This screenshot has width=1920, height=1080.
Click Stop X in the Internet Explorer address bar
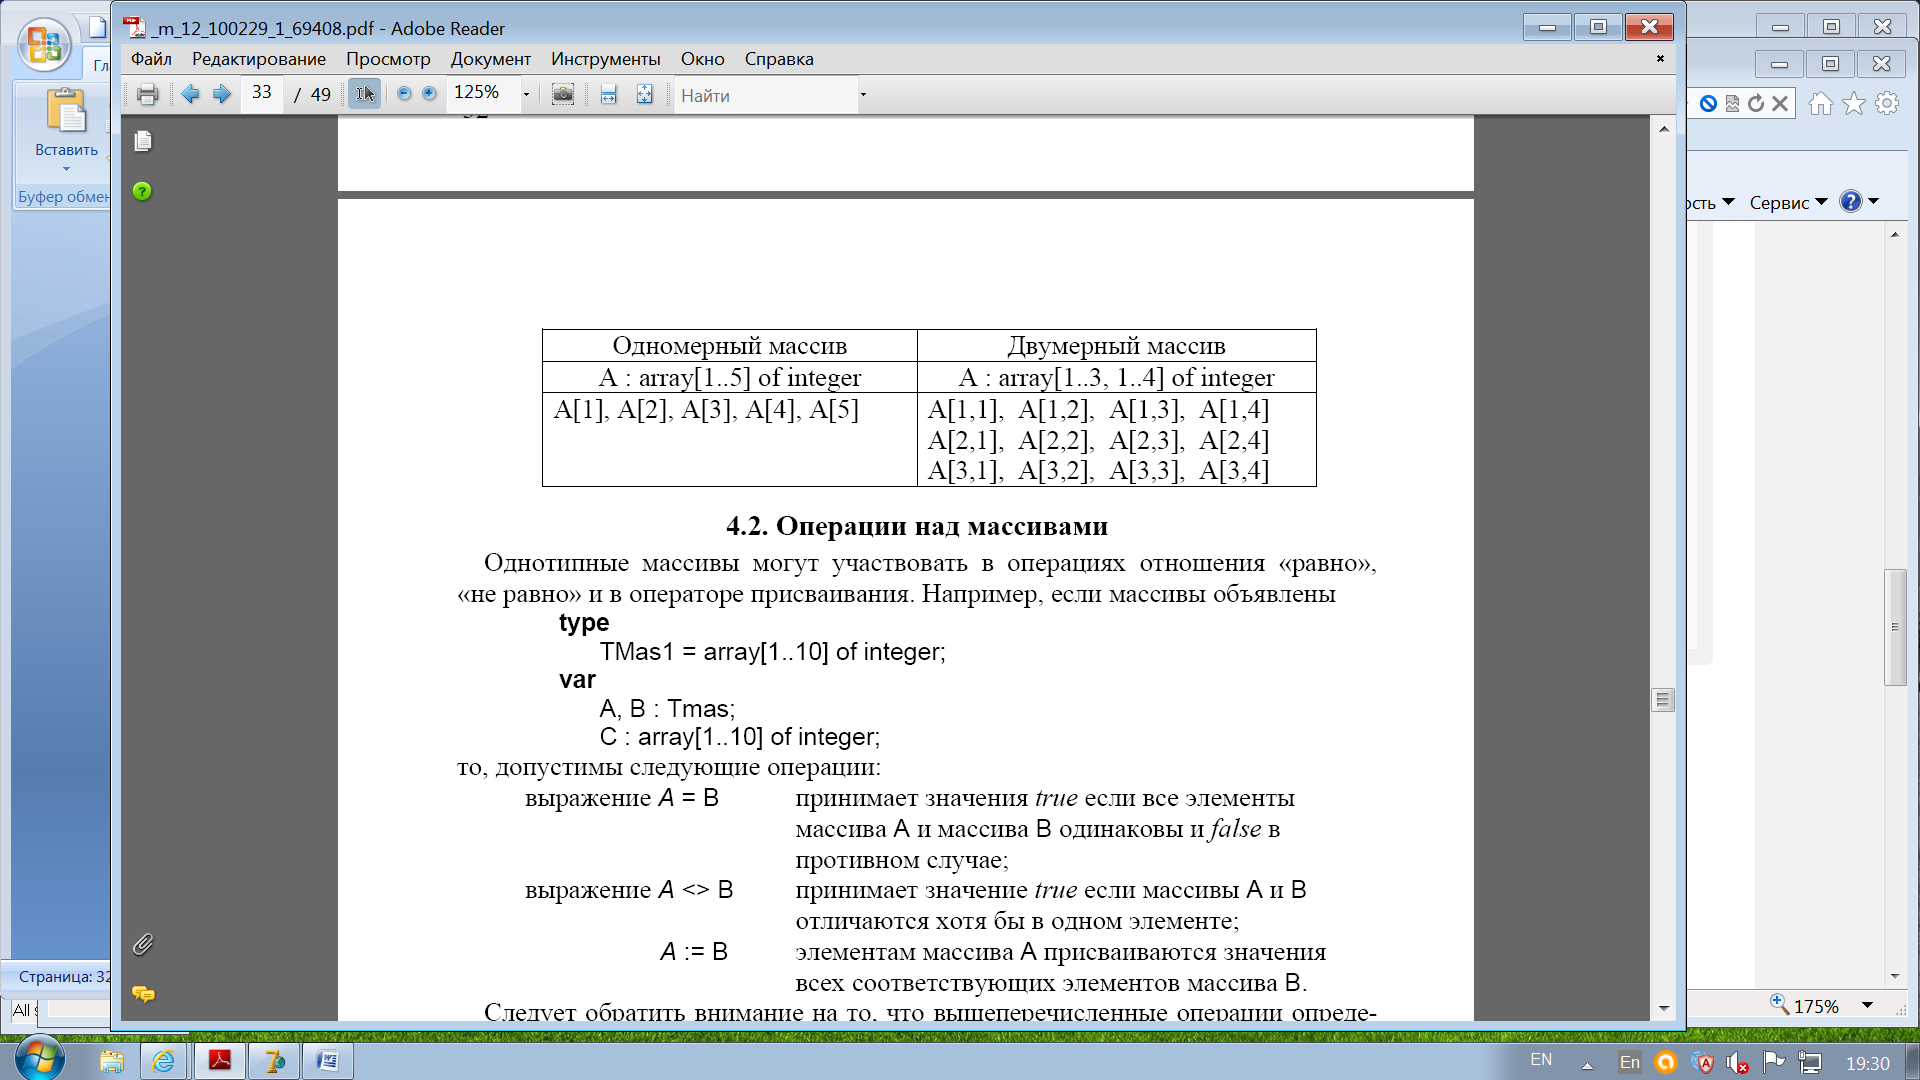[x=1780, y=103]
